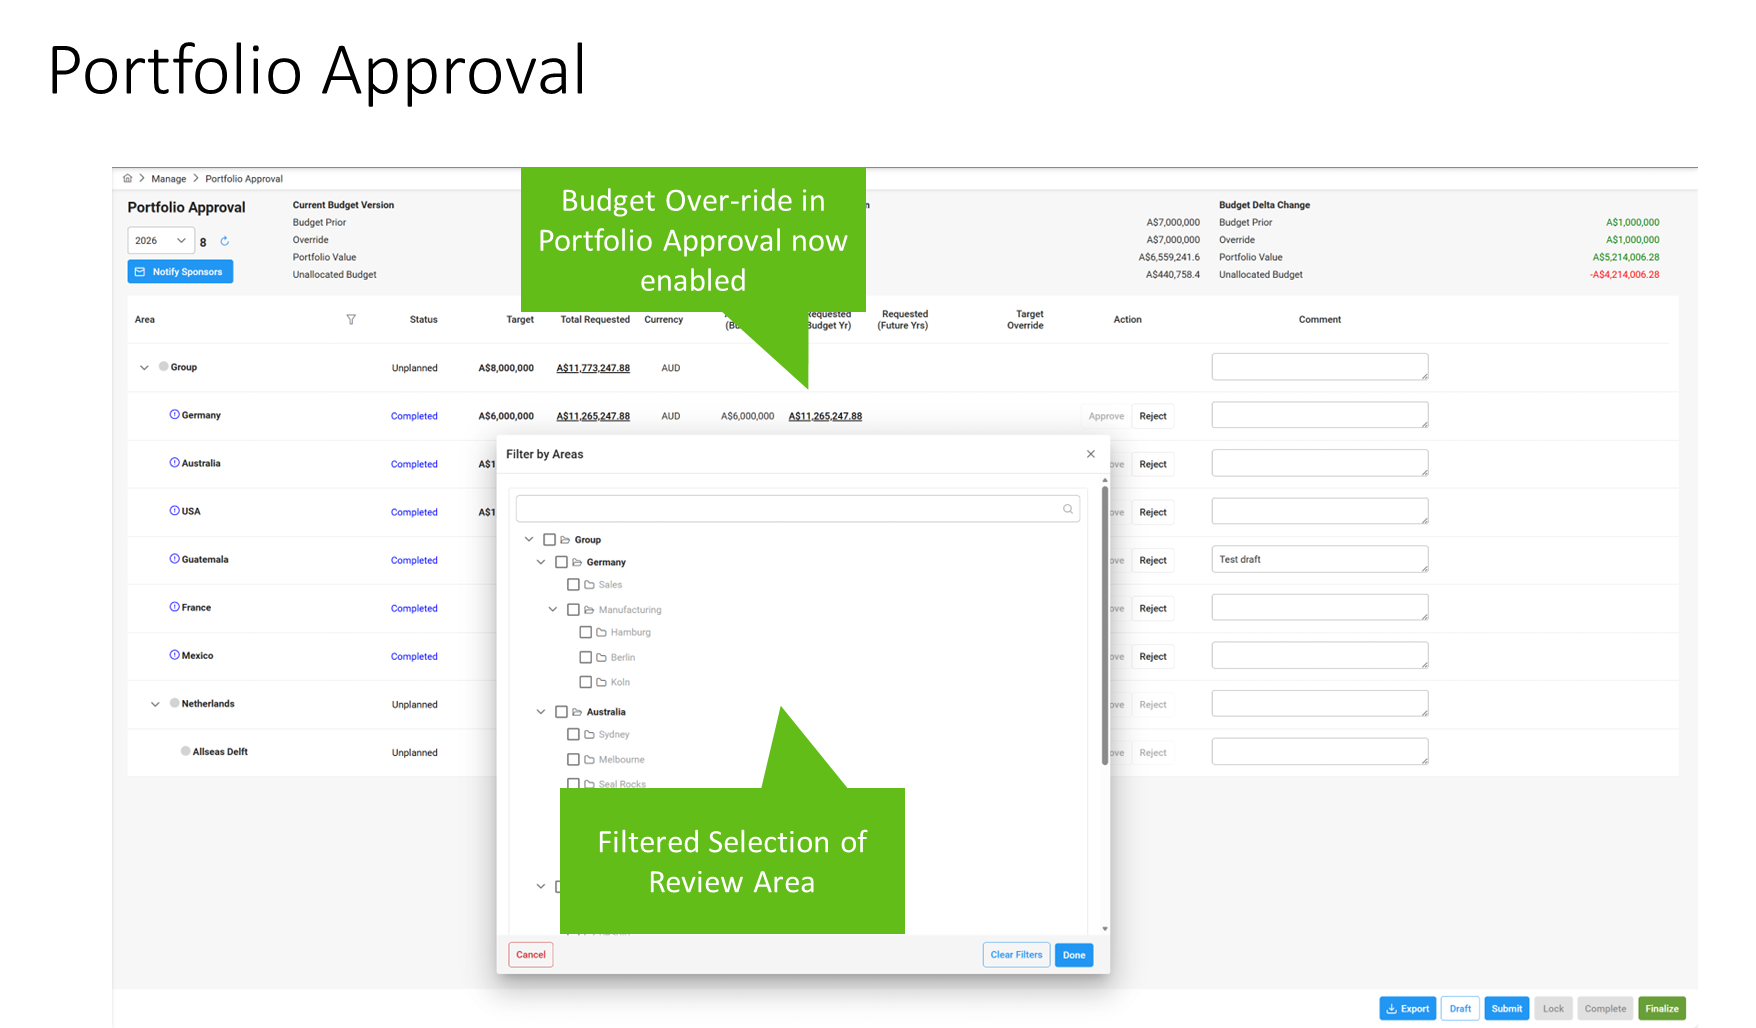Open the Area column filter icon
Viewport: 1756px width, 1028px height.
pos(351,320)
